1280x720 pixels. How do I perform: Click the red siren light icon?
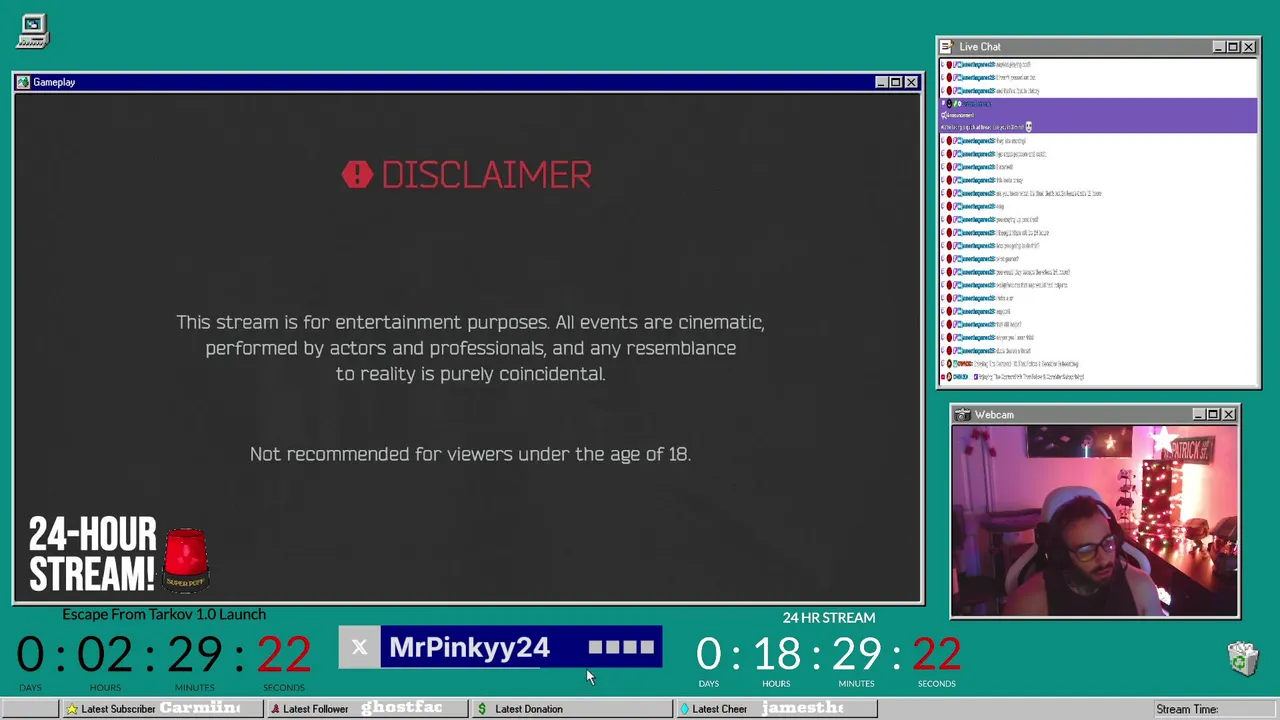186,558
